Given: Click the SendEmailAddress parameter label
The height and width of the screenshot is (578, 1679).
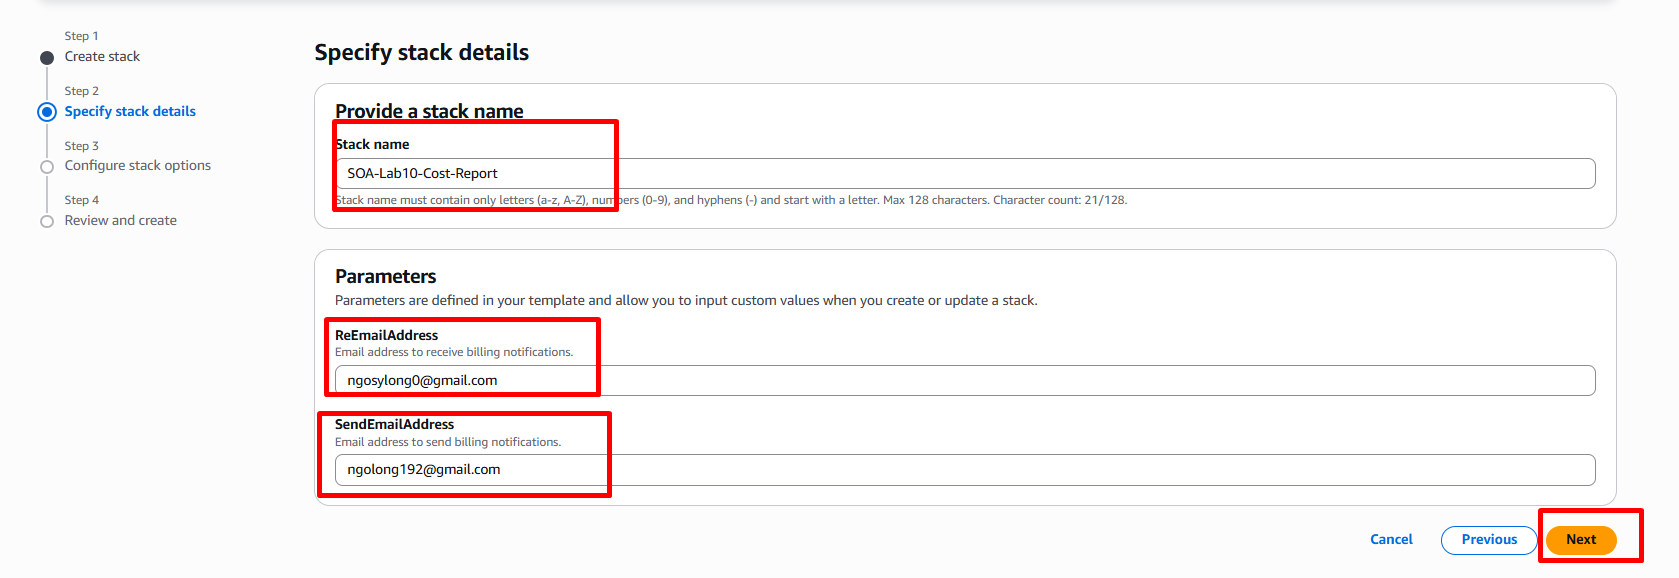Looking at the screenshot, I should 394,425.
